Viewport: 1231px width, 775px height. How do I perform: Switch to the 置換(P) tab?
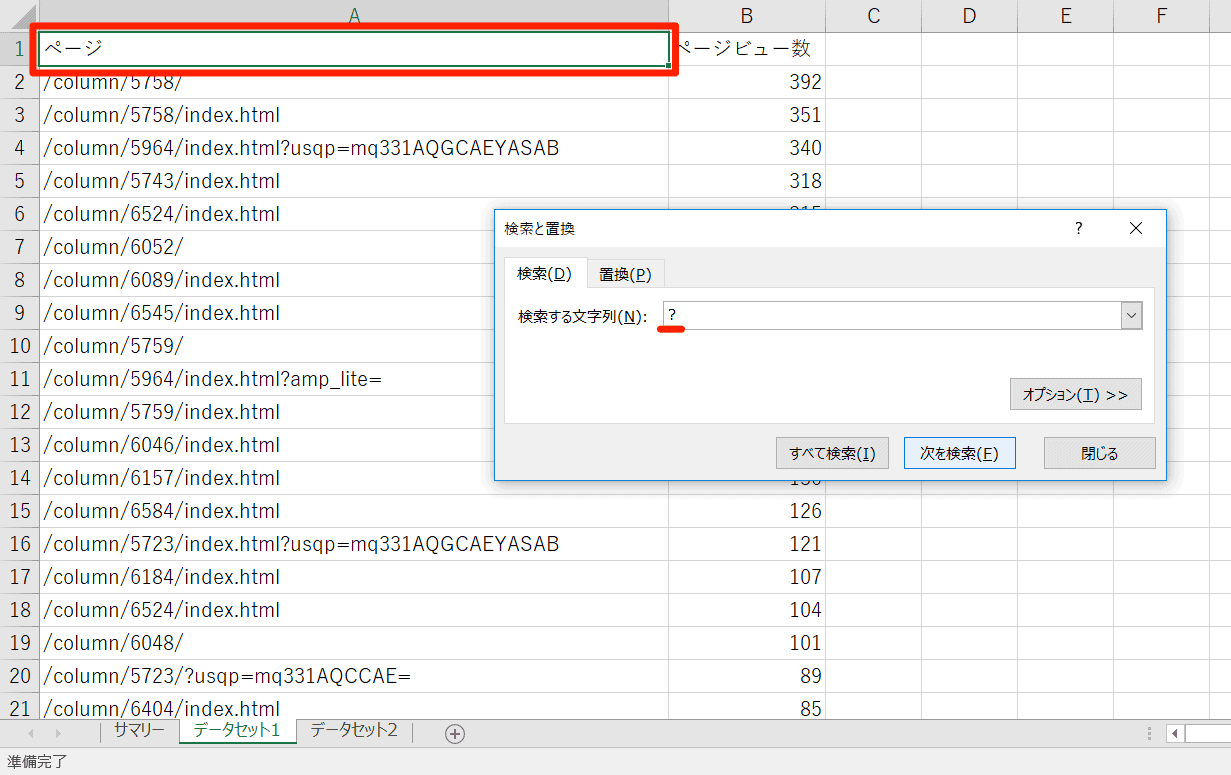(x=625, y=275)
